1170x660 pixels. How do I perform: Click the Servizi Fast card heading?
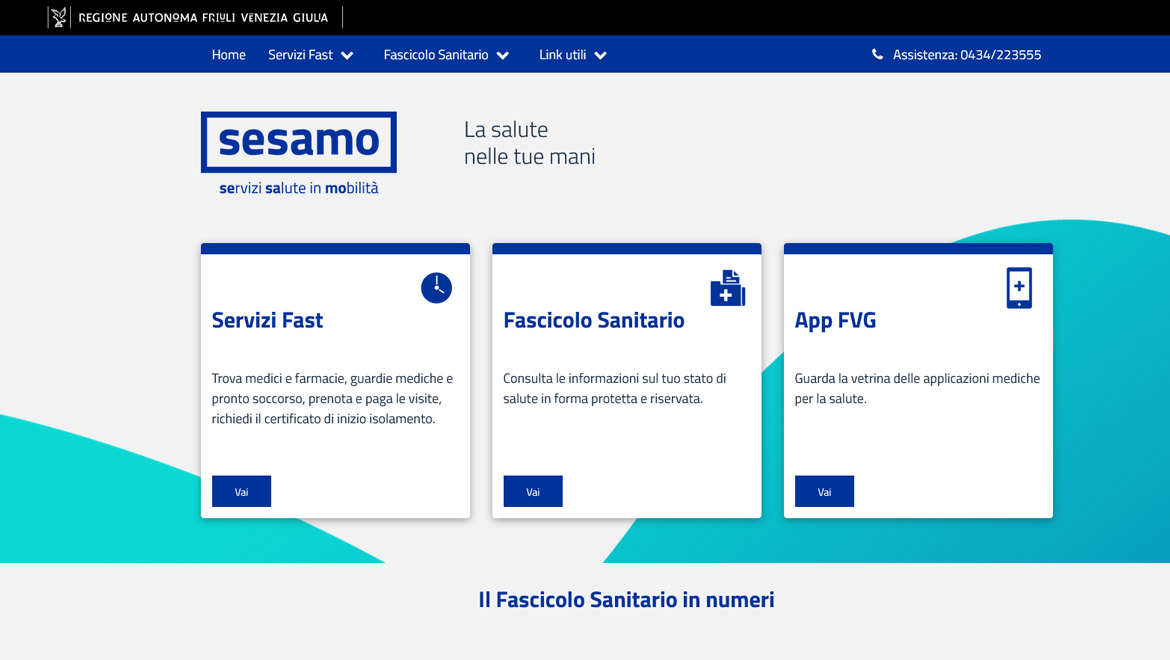(267, 320)
